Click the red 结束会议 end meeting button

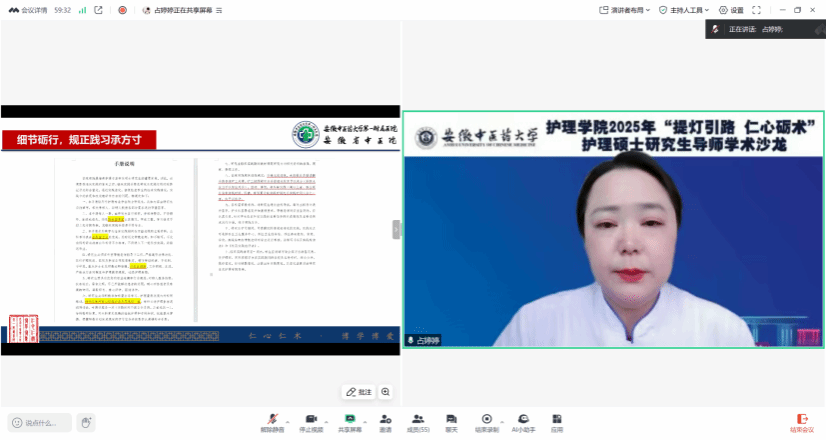[x=802, y=421]
